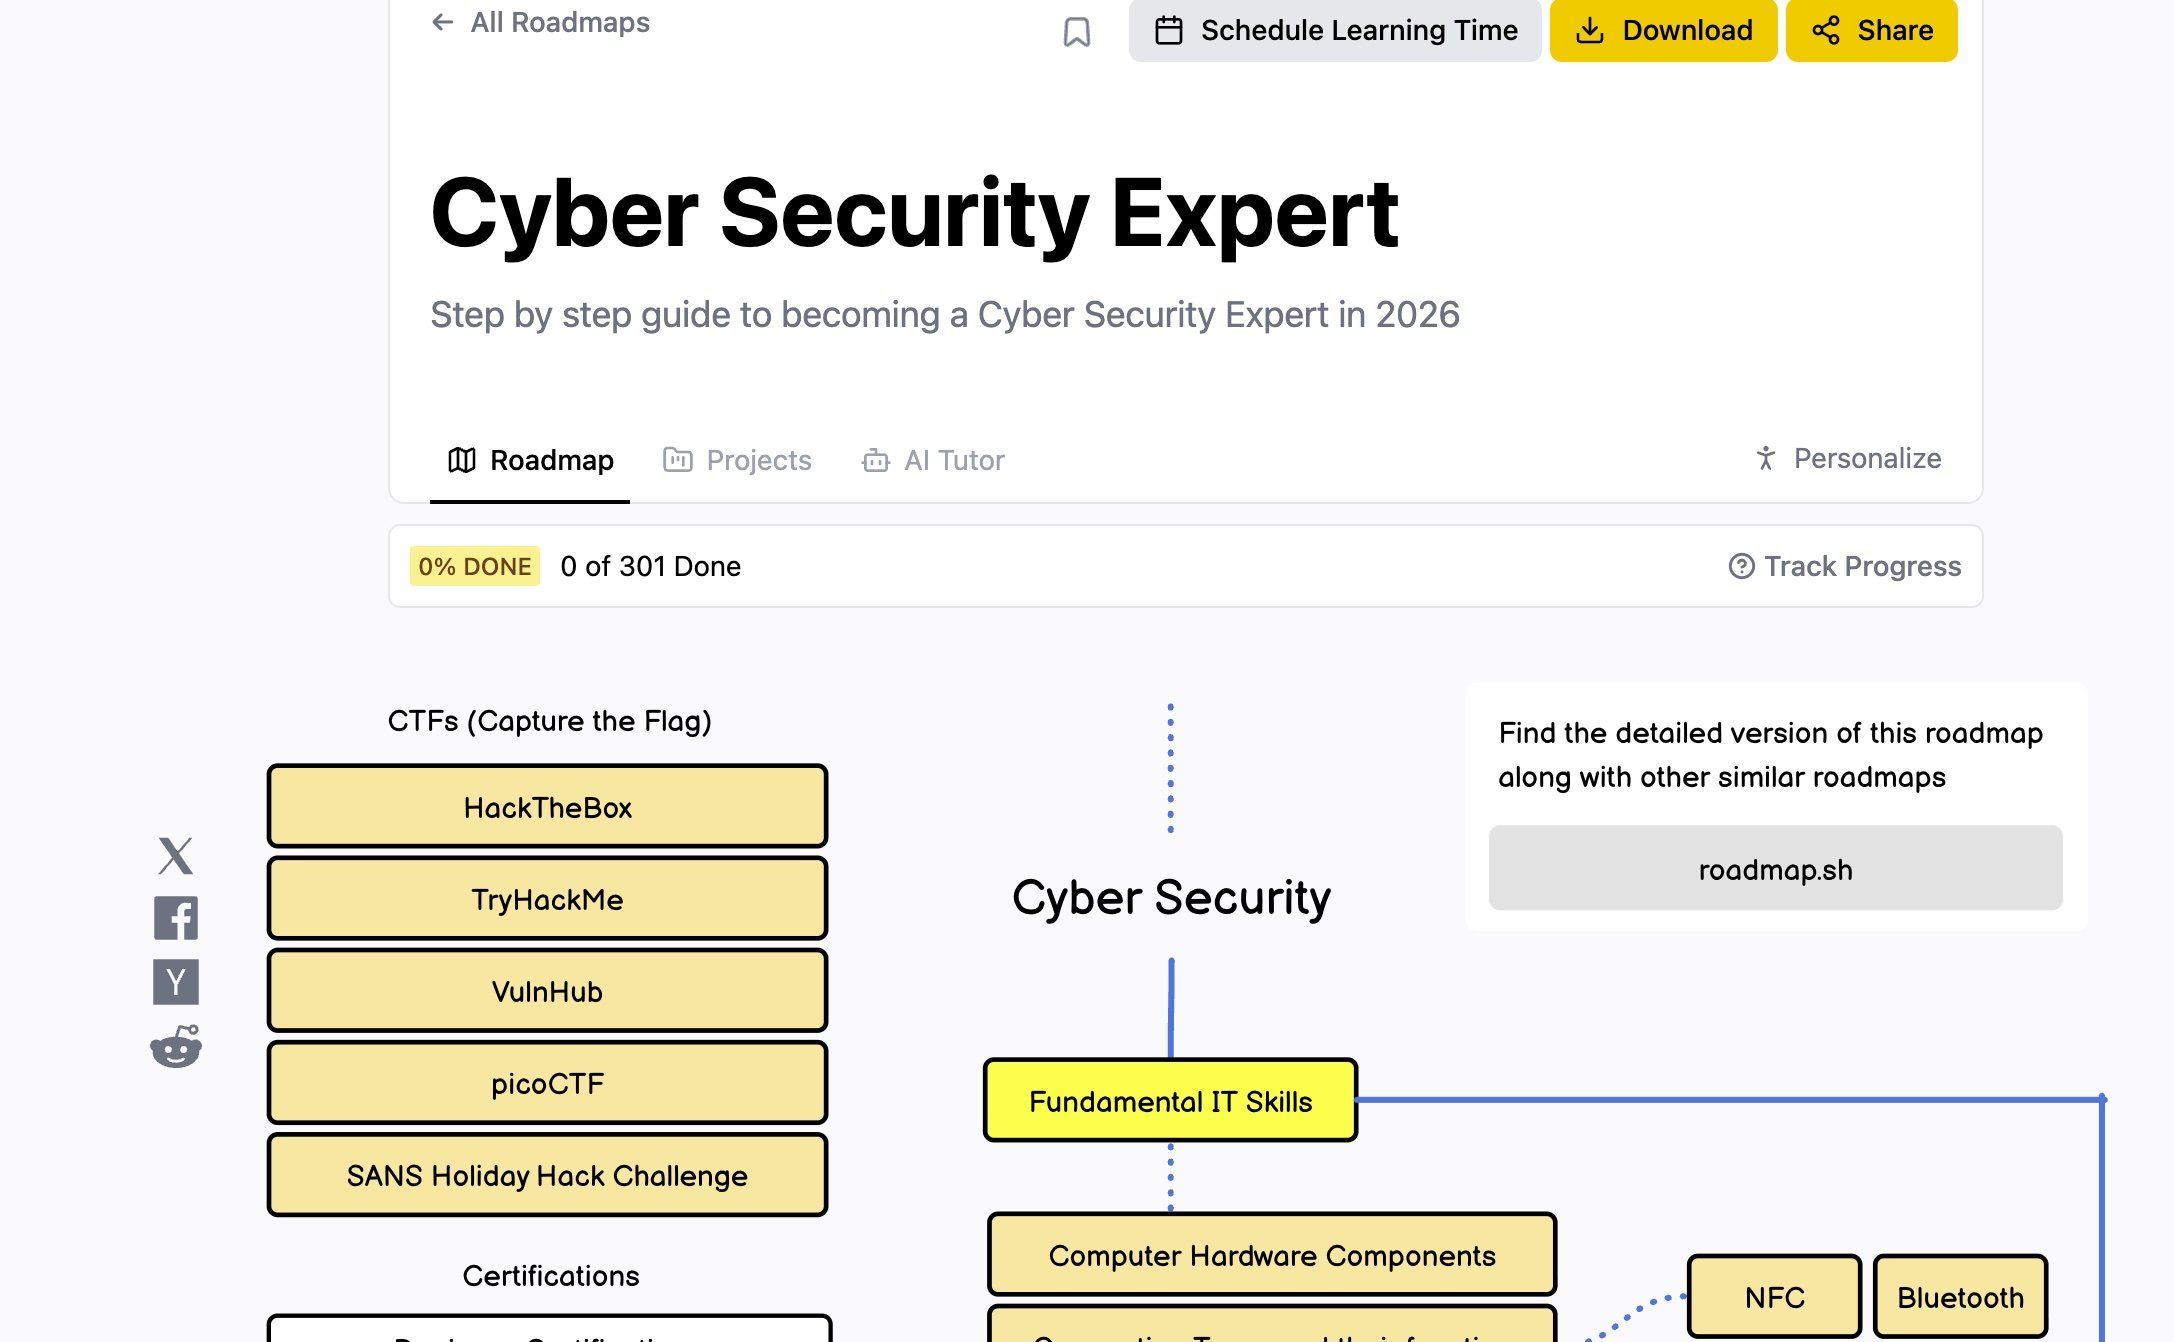The width and height of the screenshot is (2174, 1342).
Task: Click the Cyber Security roadmap title
Action: coord(1171,897)
